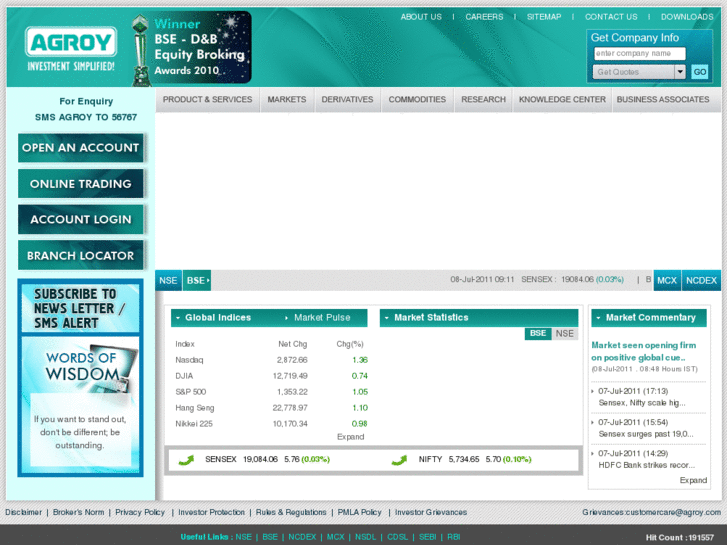Screen dimensions: 727x545
Task: Open the Downloads link
Action: point(687,17)
